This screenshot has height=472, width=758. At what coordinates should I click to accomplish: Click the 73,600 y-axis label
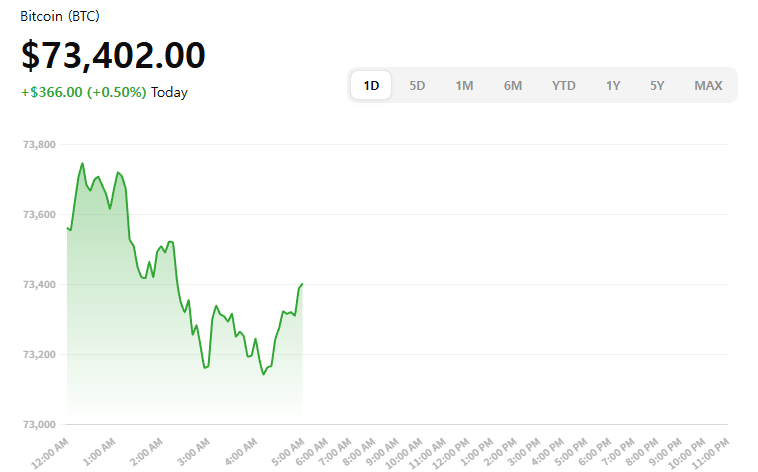coord(39,214)
